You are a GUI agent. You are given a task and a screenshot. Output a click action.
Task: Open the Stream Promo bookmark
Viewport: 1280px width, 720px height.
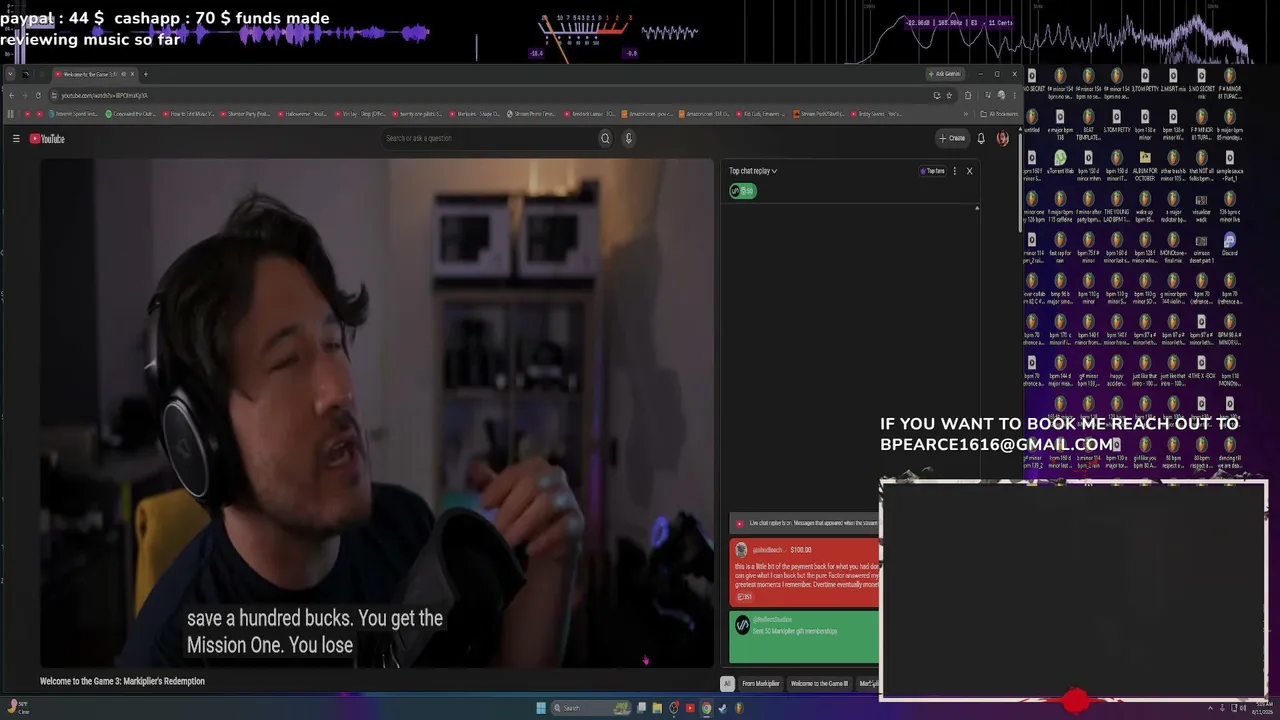[x=531, y=114]
